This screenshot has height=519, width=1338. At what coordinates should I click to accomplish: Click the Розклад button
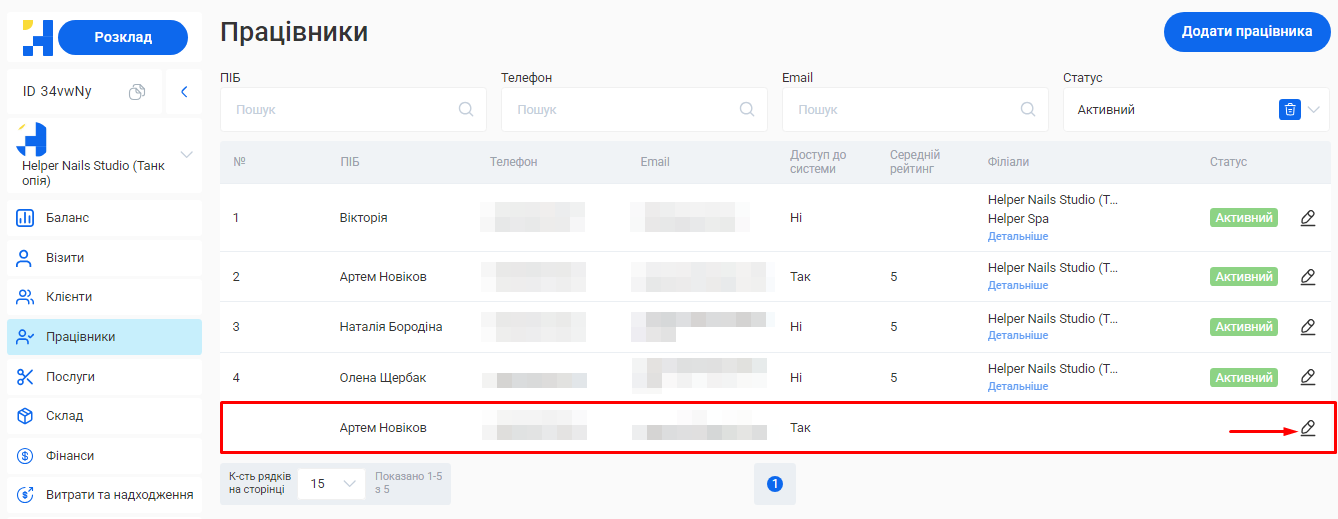[x=123, y=37]
